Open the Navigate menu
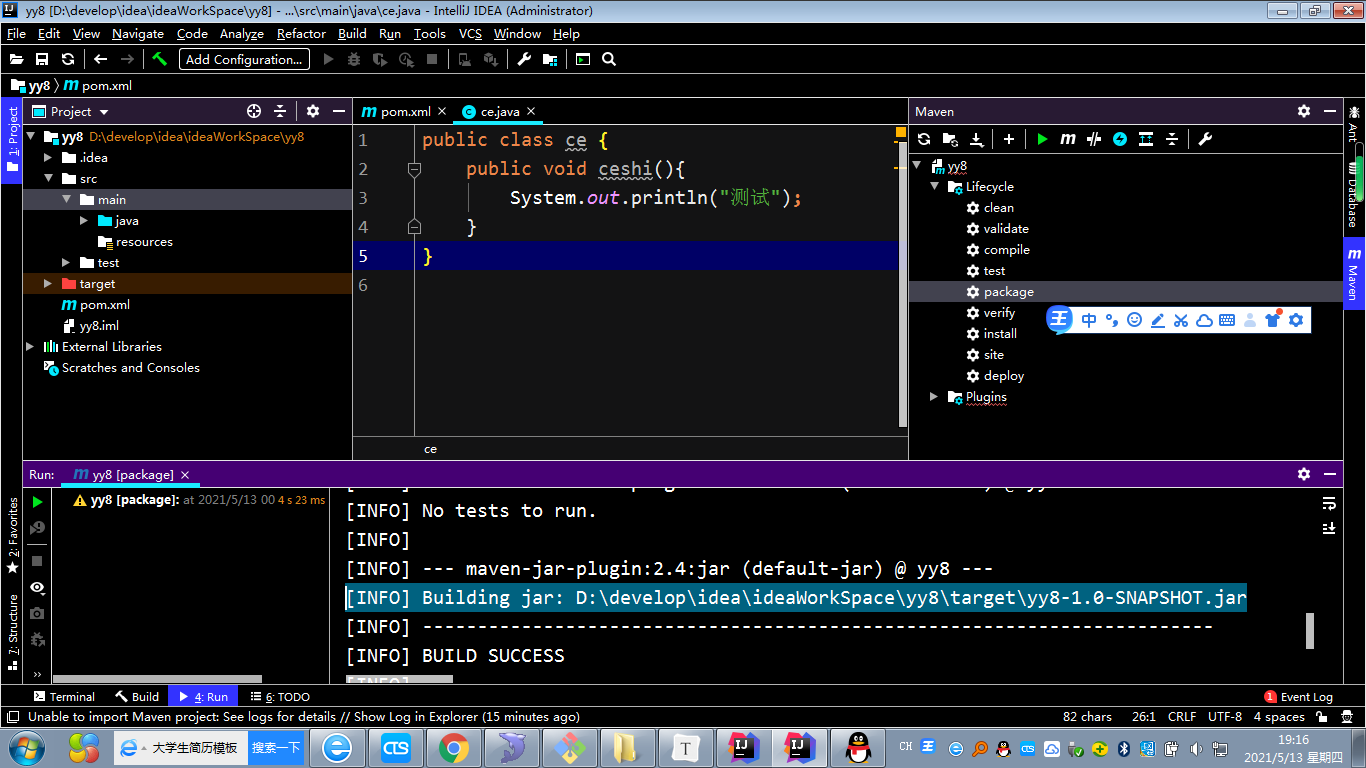 tap(138, 33)
